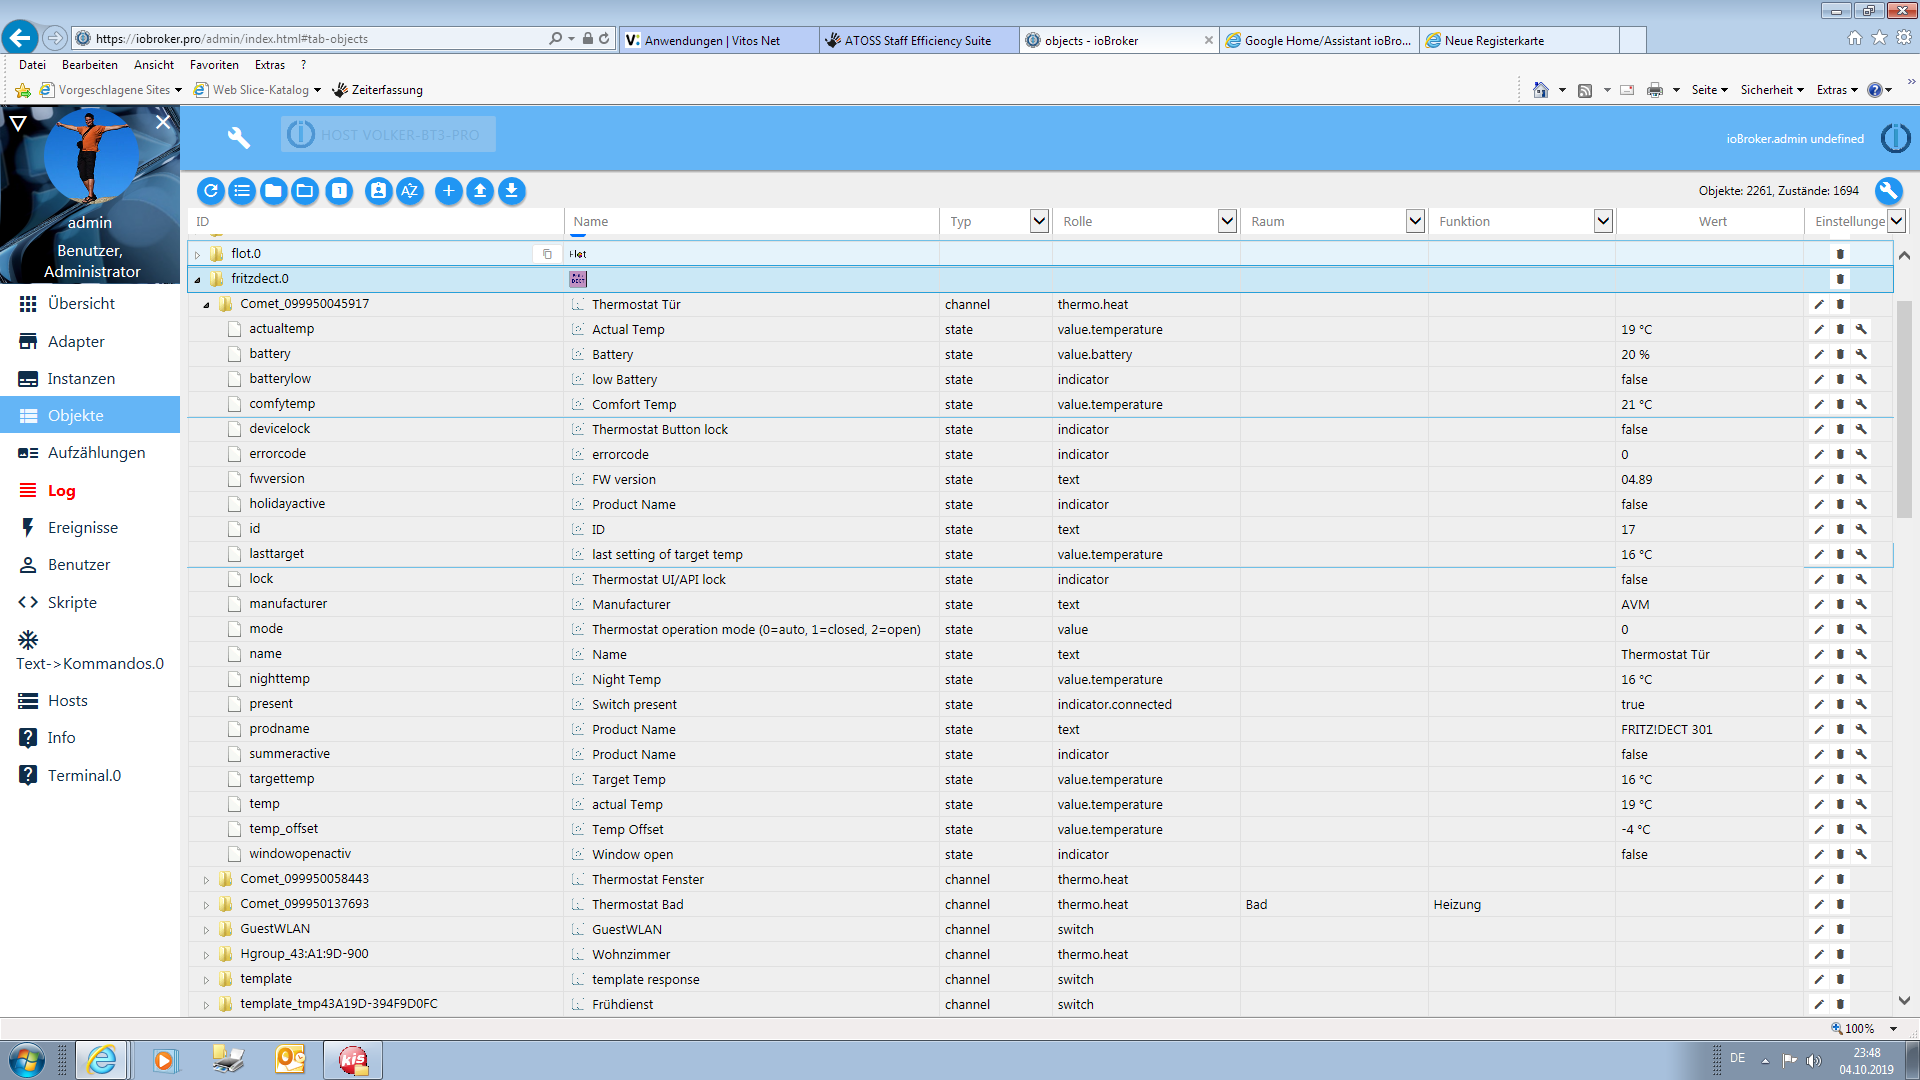1920x1080 pixels.
Task: Switch to the Log sidebar tab
Action: [x=61, y=490]
